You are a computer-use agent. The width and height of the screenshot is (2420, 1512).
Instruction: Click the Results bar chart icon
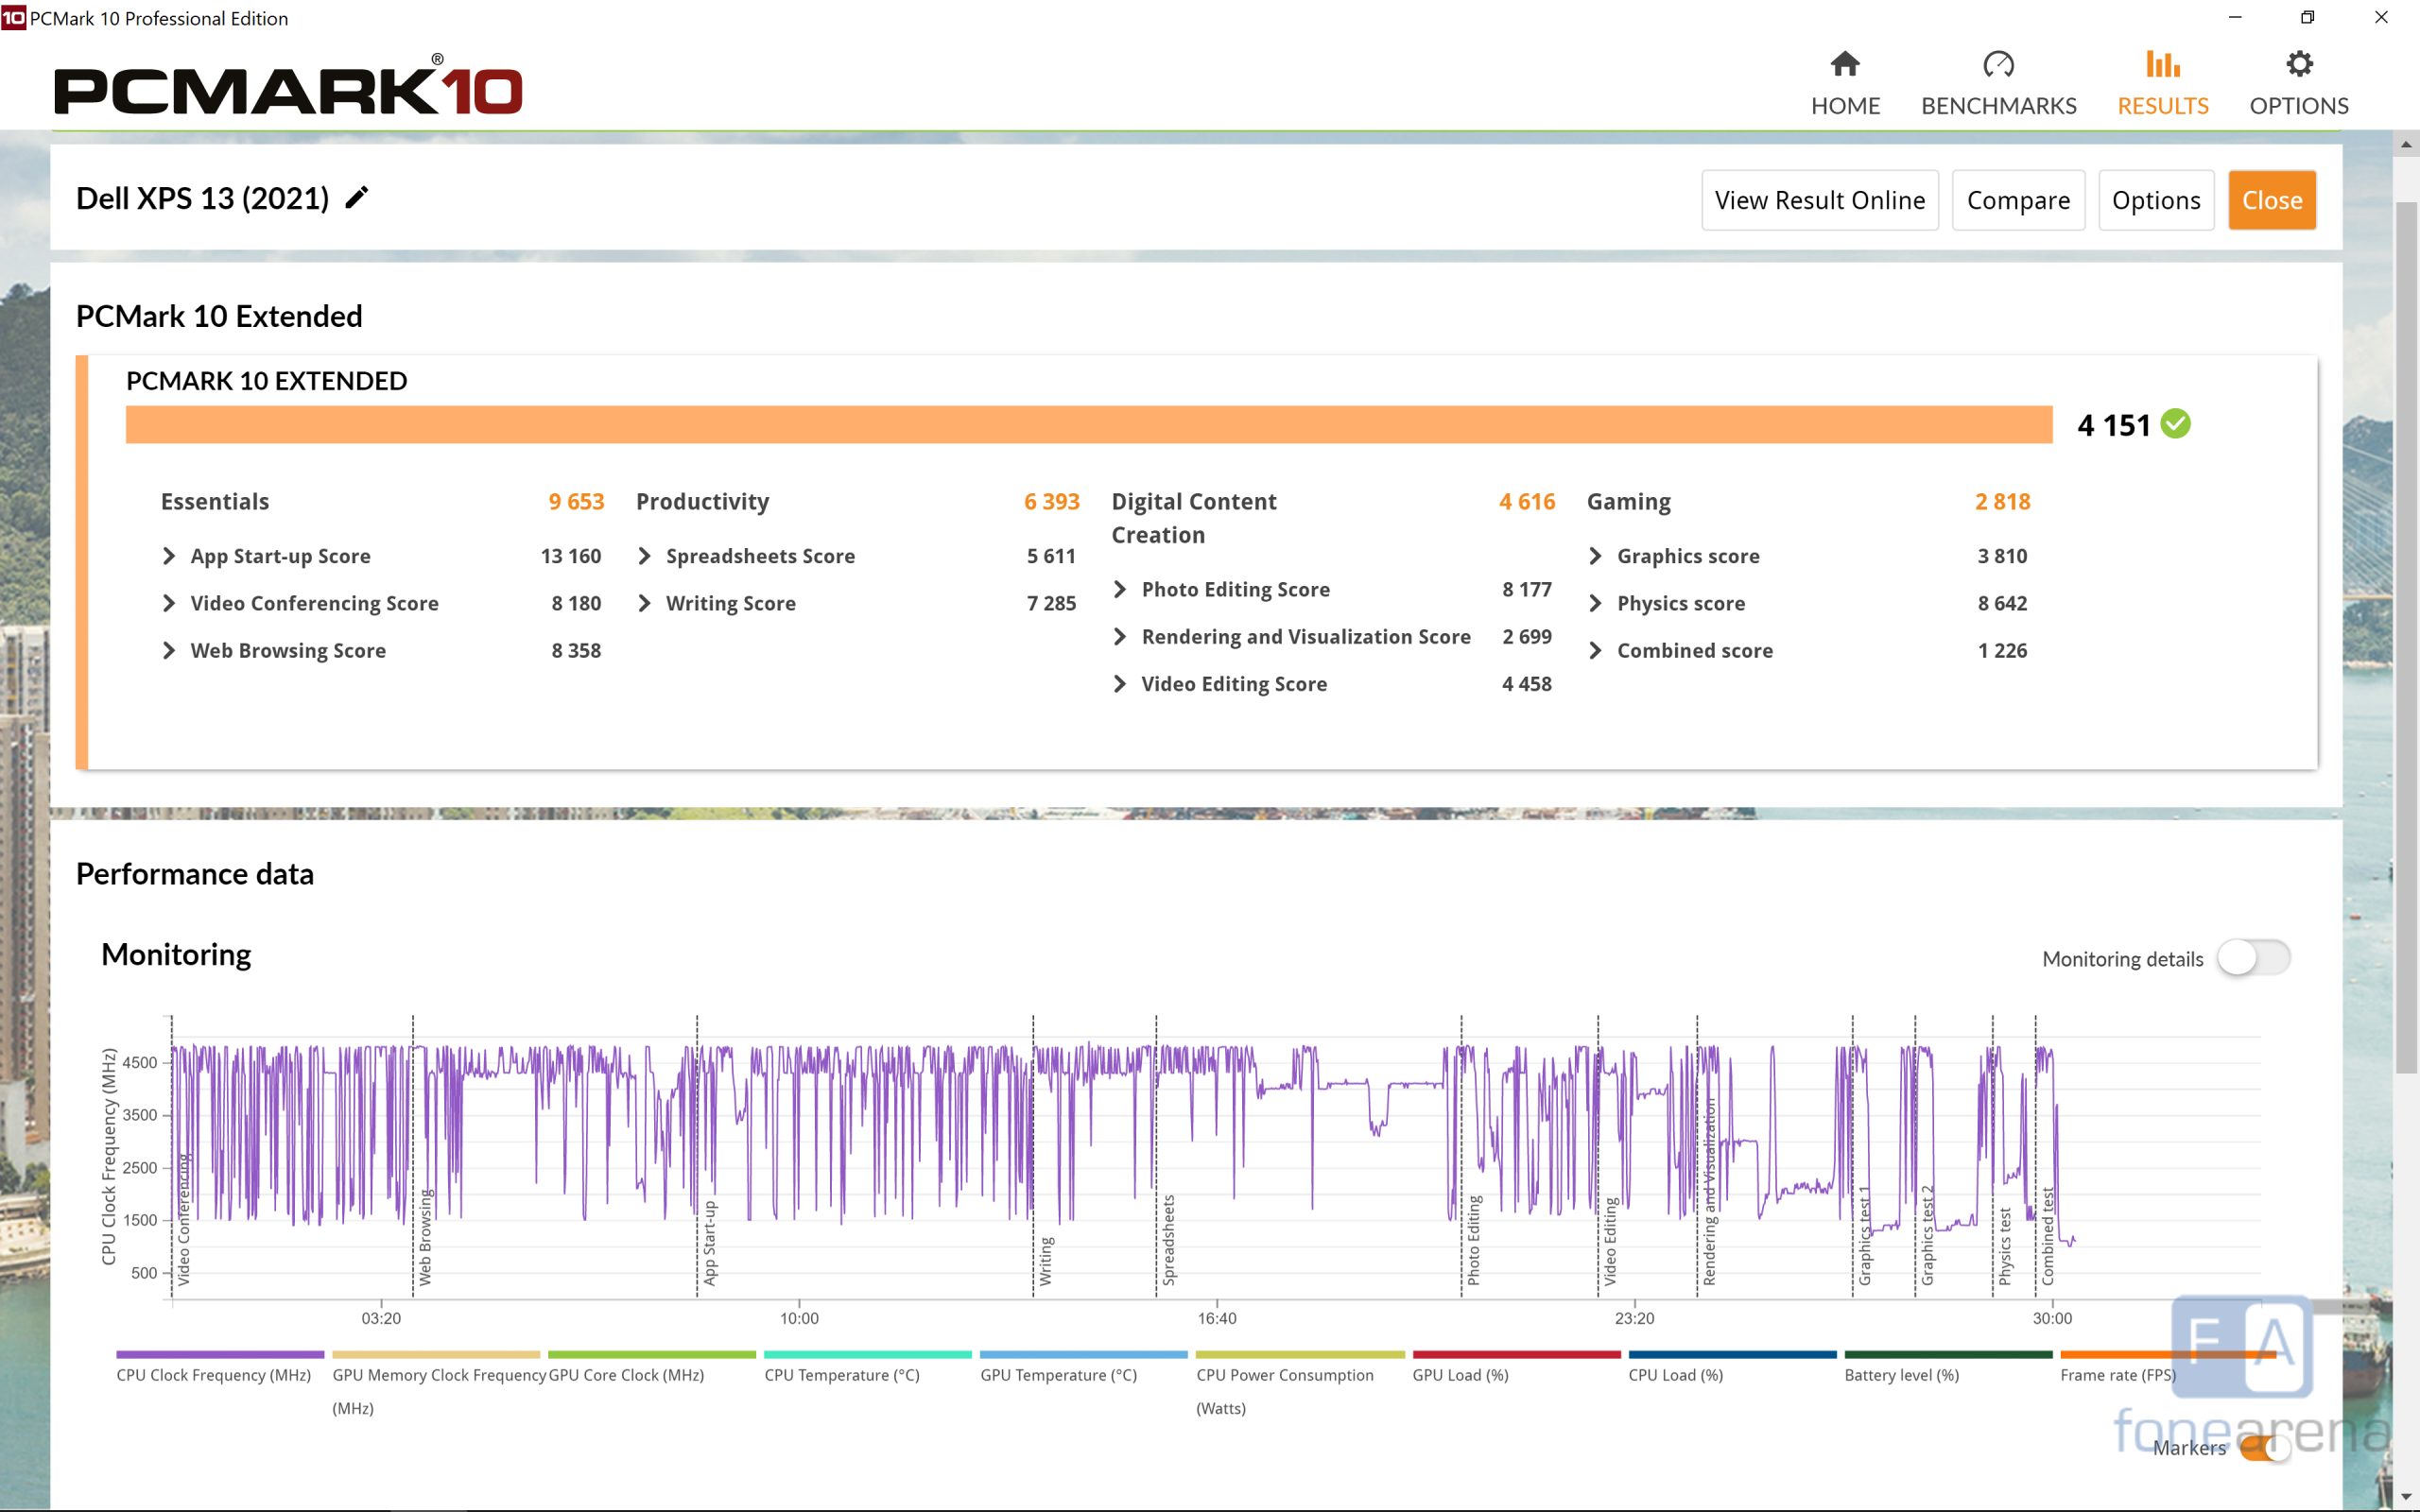pyautogui.click(x=2161, y=65)
